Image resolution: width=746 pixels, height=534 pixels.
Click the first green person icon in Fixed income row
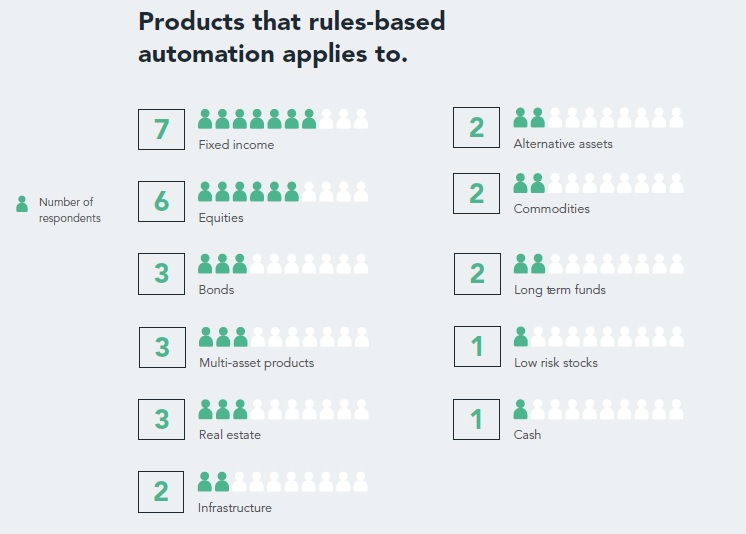tap(205, 119)
